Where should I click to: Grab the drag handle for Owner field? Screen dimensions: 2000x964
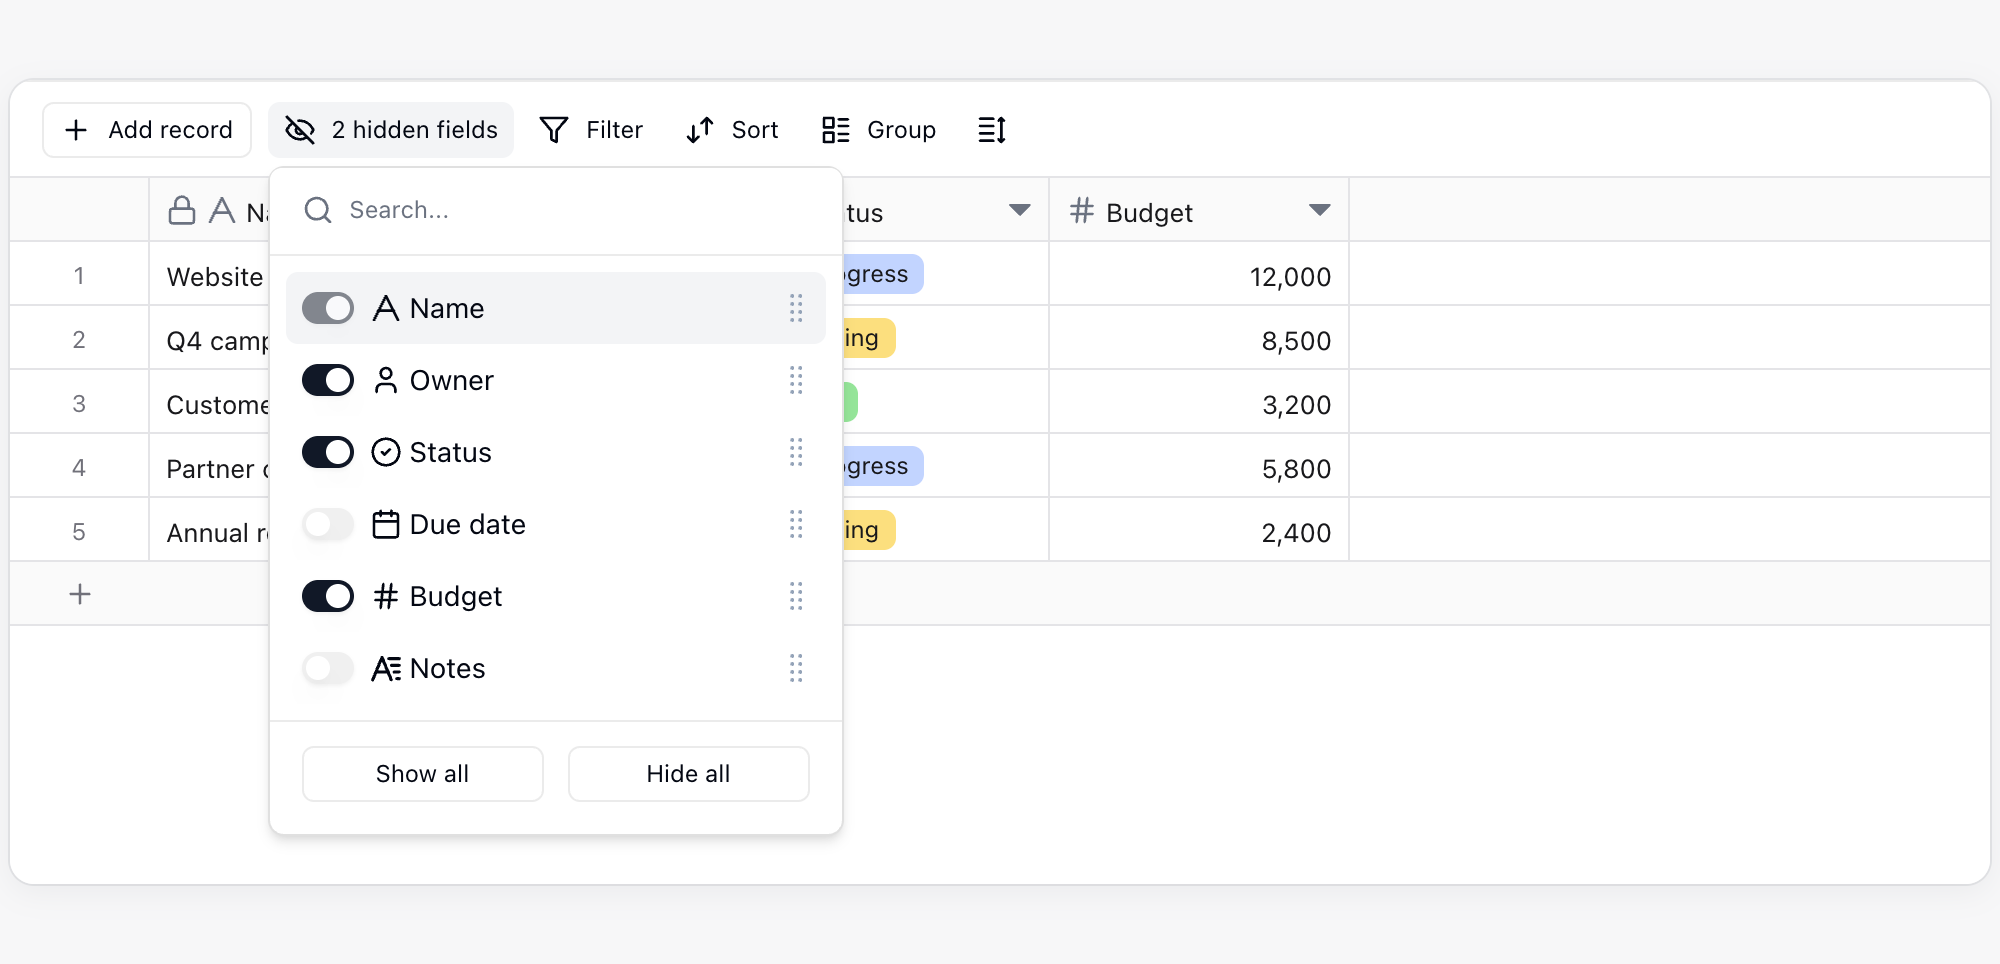click(796, 380)
